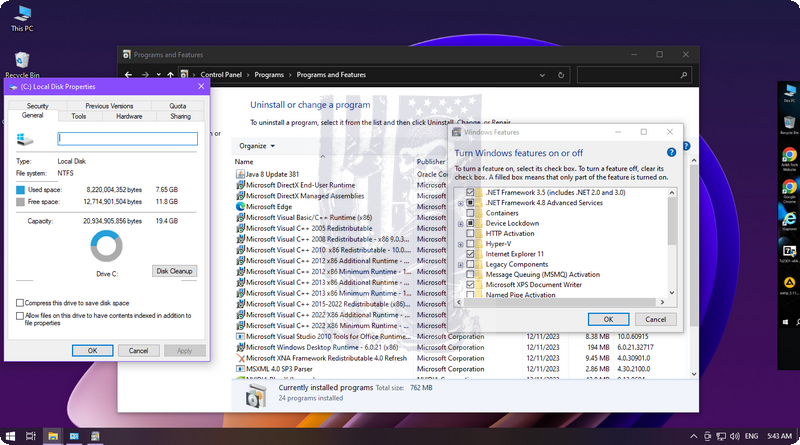Viewport: 800px width, 445px height.
Task: Expand the Legacy Components tree node
Action: 461,264
